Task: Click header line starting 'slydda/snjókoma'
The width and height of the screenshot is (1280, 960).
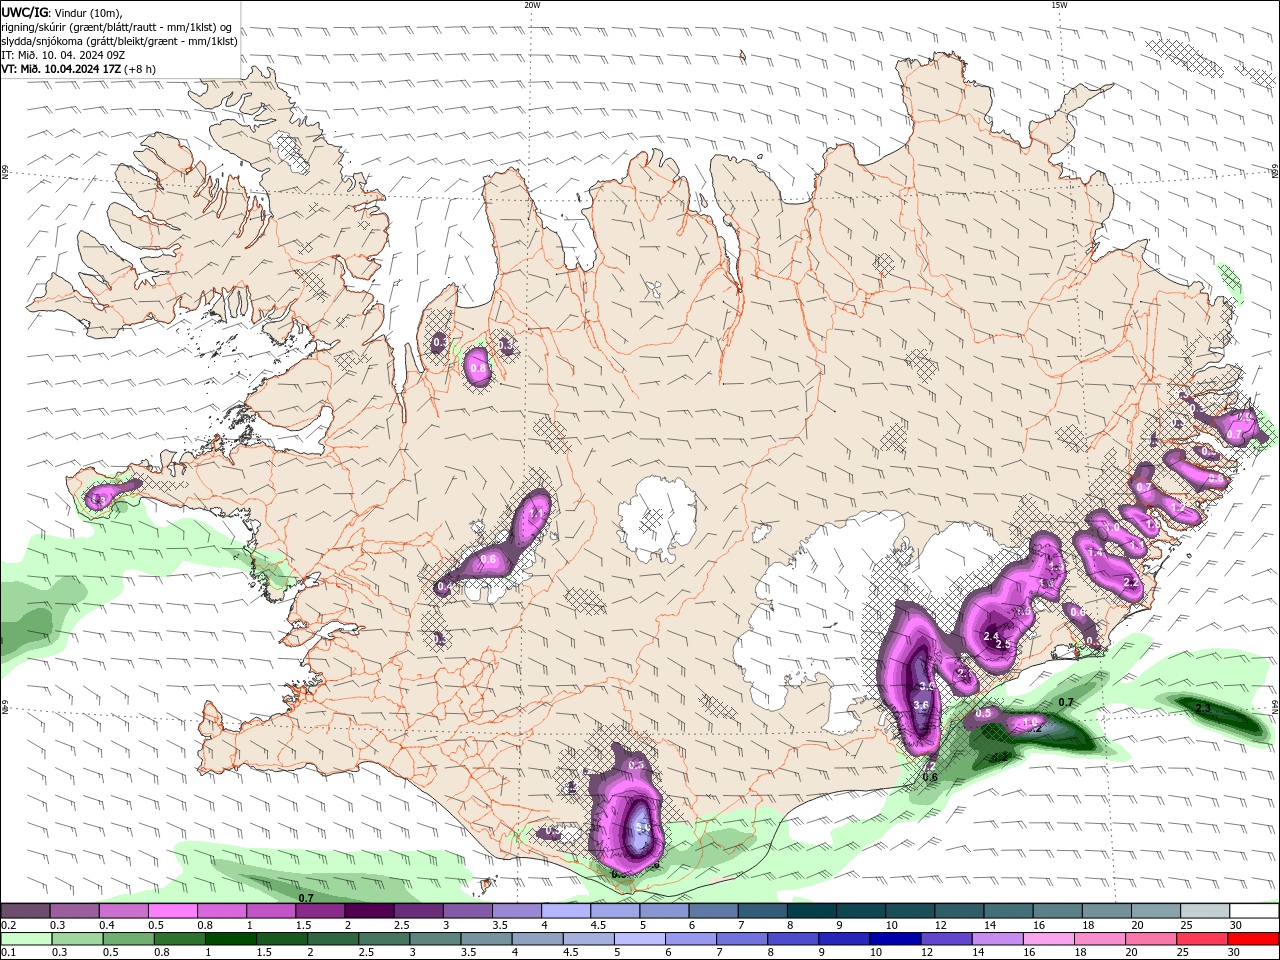Action: tap(120, 41)
